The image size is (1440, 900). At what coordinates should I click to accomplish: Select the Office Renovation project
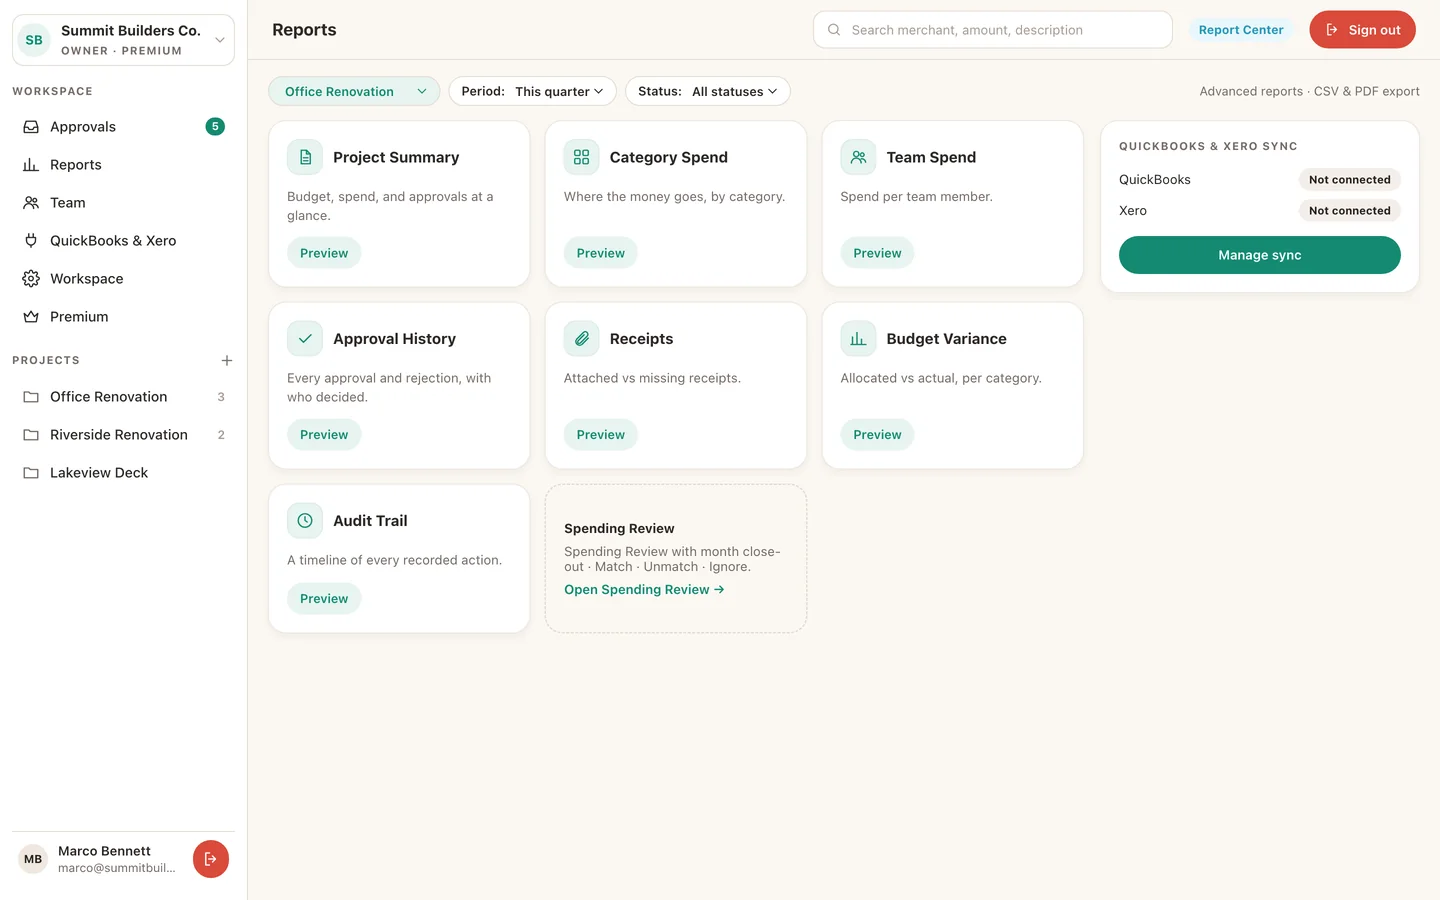click(123, 397)
